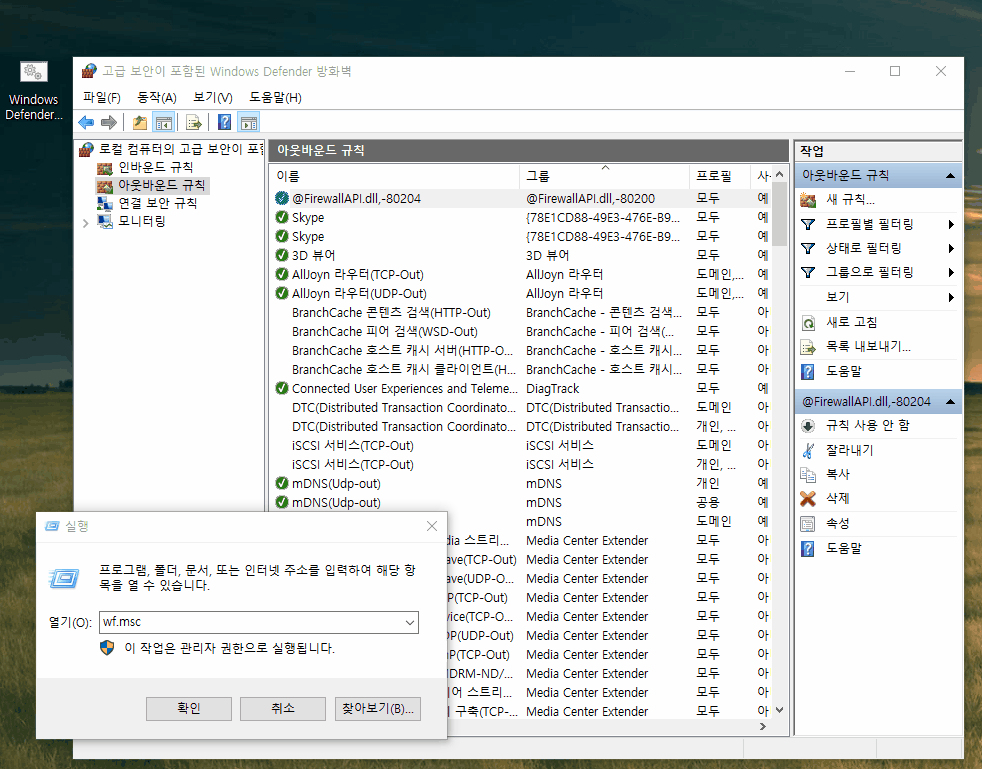Open 그룹으로 필터링 submenu arrow
The height and width of the screenshot is (769, 982).
[x=951, y=272]
